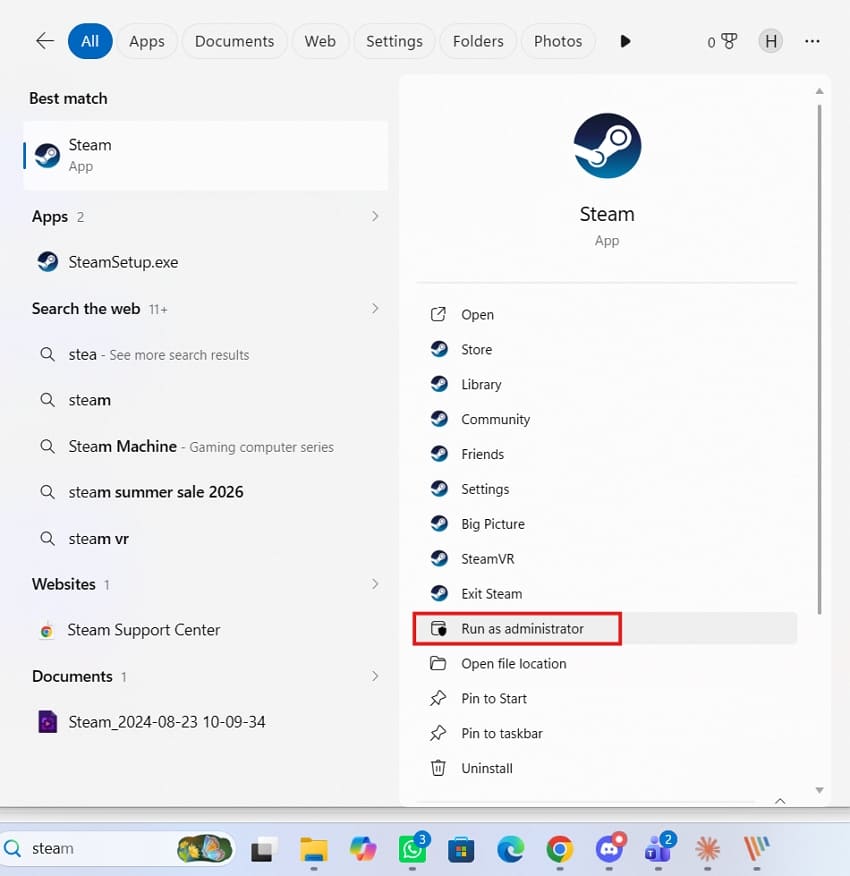Open the rewards trophy icon
The height and width of the screenshot is (876, 850).
click(728, 41)
